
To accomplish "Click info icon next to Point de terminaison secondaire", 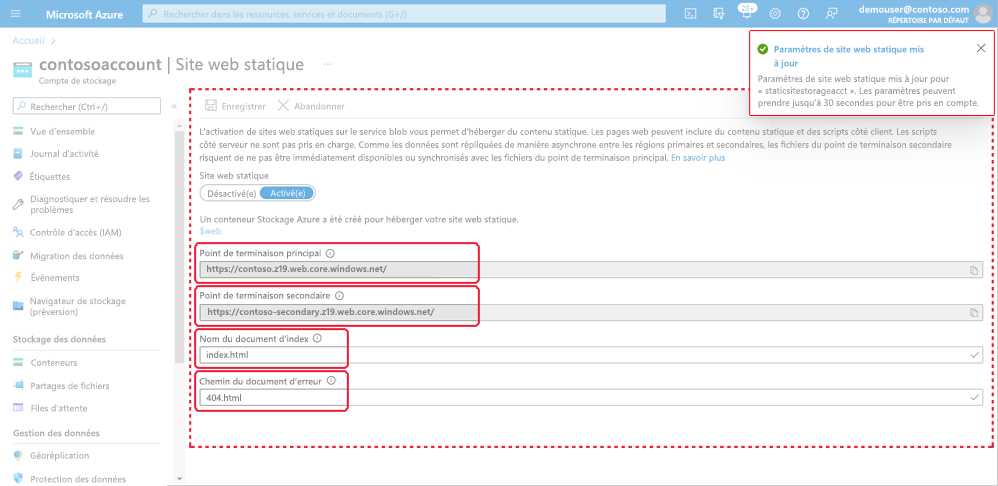I will (x=339, y=296).
